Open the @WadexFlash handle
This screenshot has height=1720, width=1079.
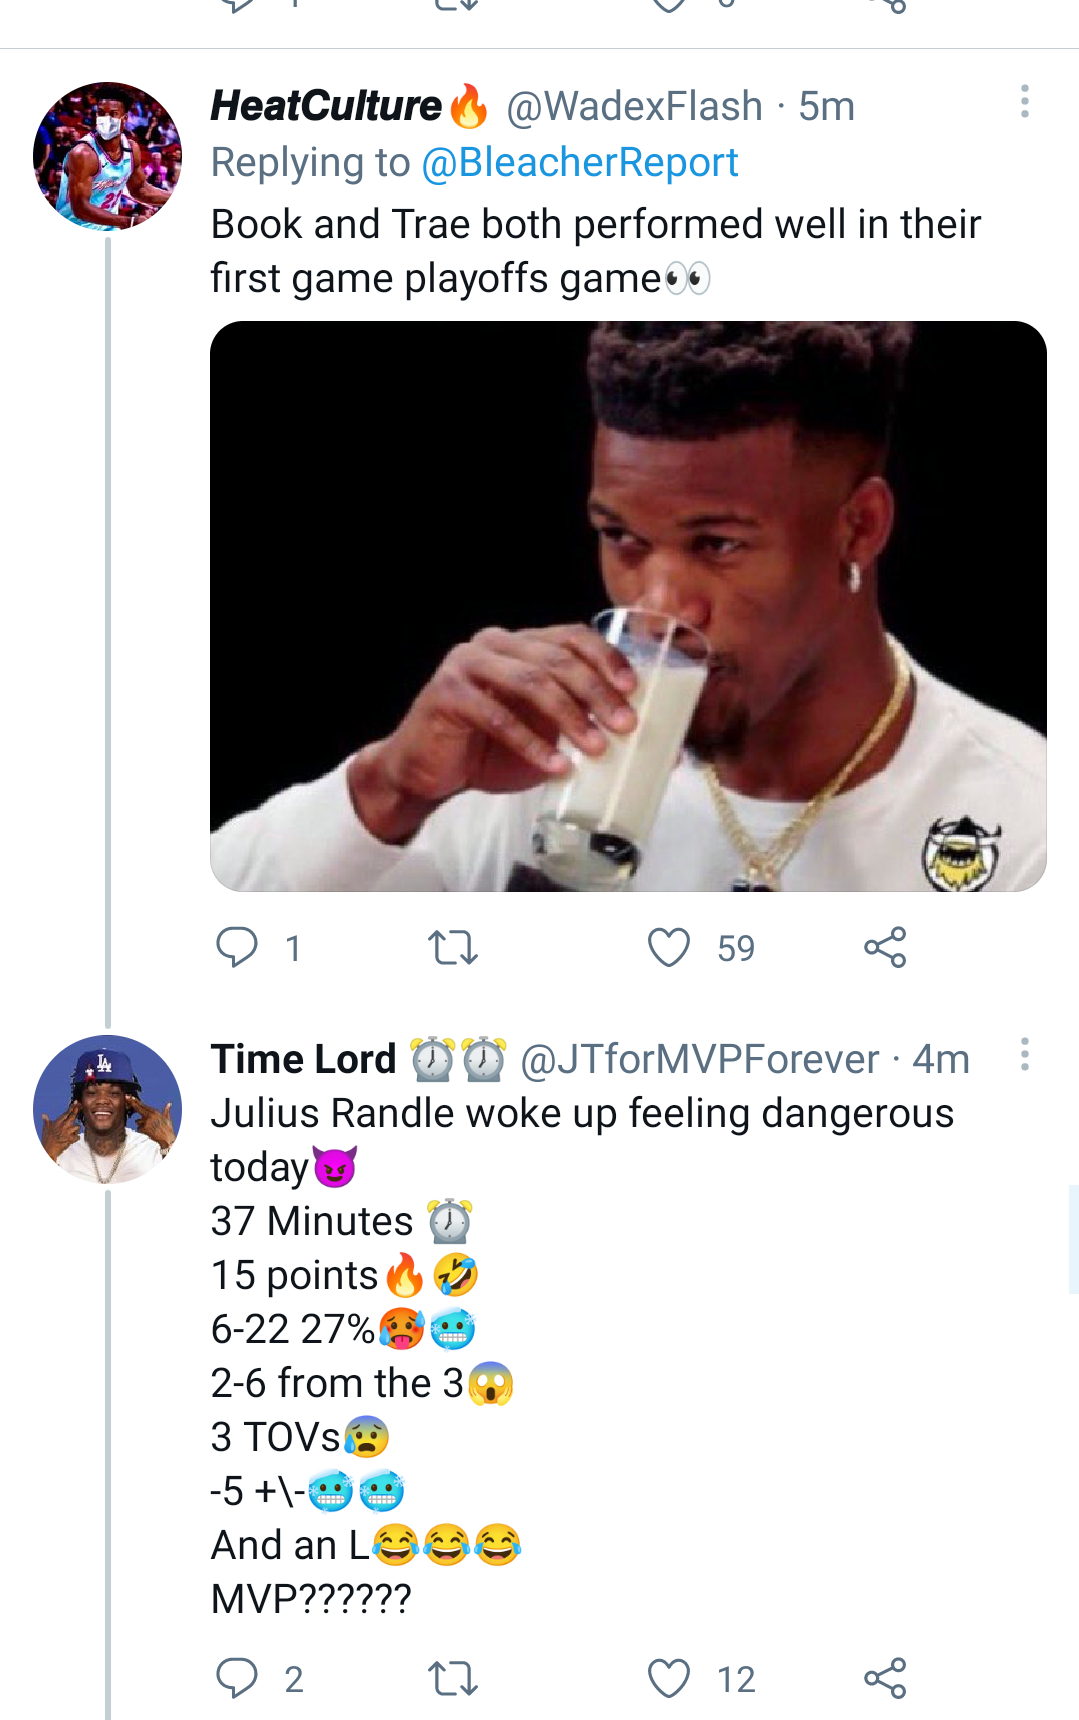tap(634, 106)
